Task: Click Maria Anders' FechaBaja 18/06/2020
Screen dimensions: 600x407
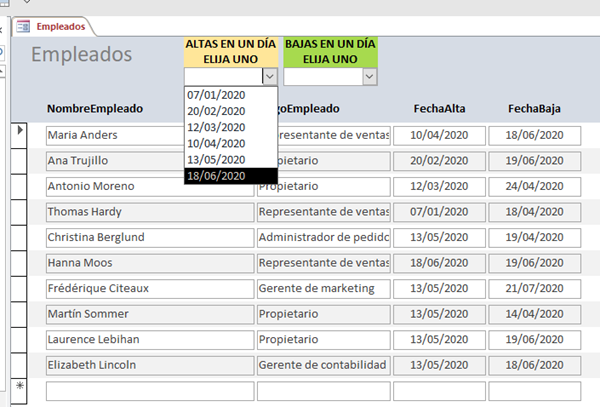Action: click(535, 135)
